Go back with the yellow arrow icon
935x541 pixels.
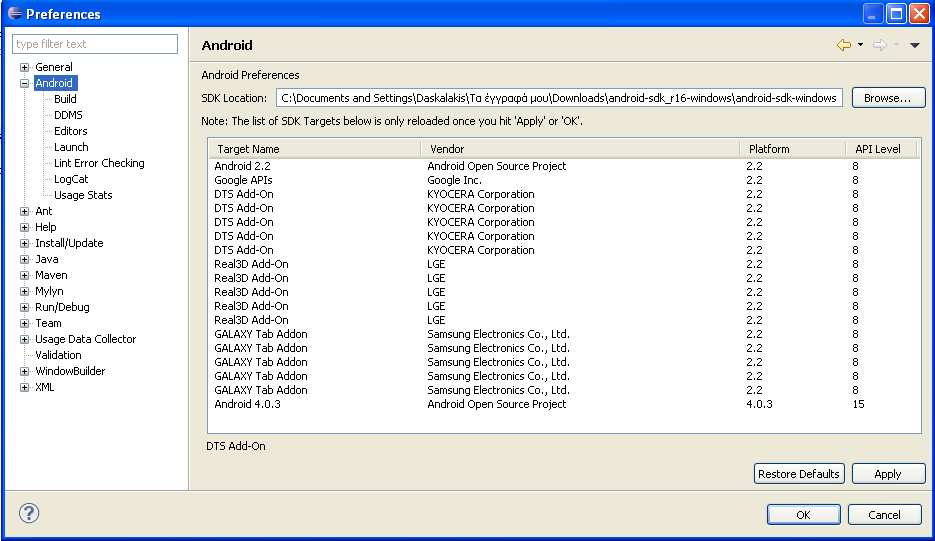coord(844,45)
